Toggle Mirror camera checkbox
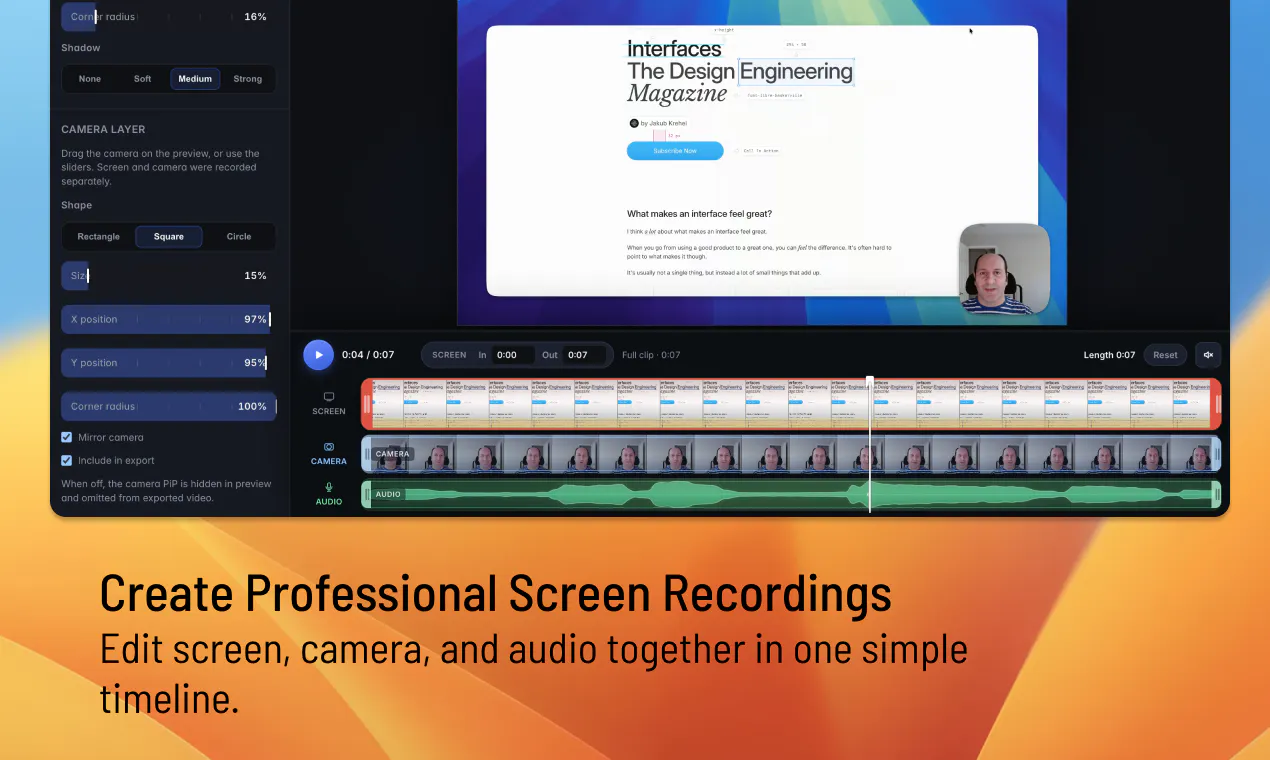Image resolution: width=1270 pixels, height=760 pixels. coord(66,437)
